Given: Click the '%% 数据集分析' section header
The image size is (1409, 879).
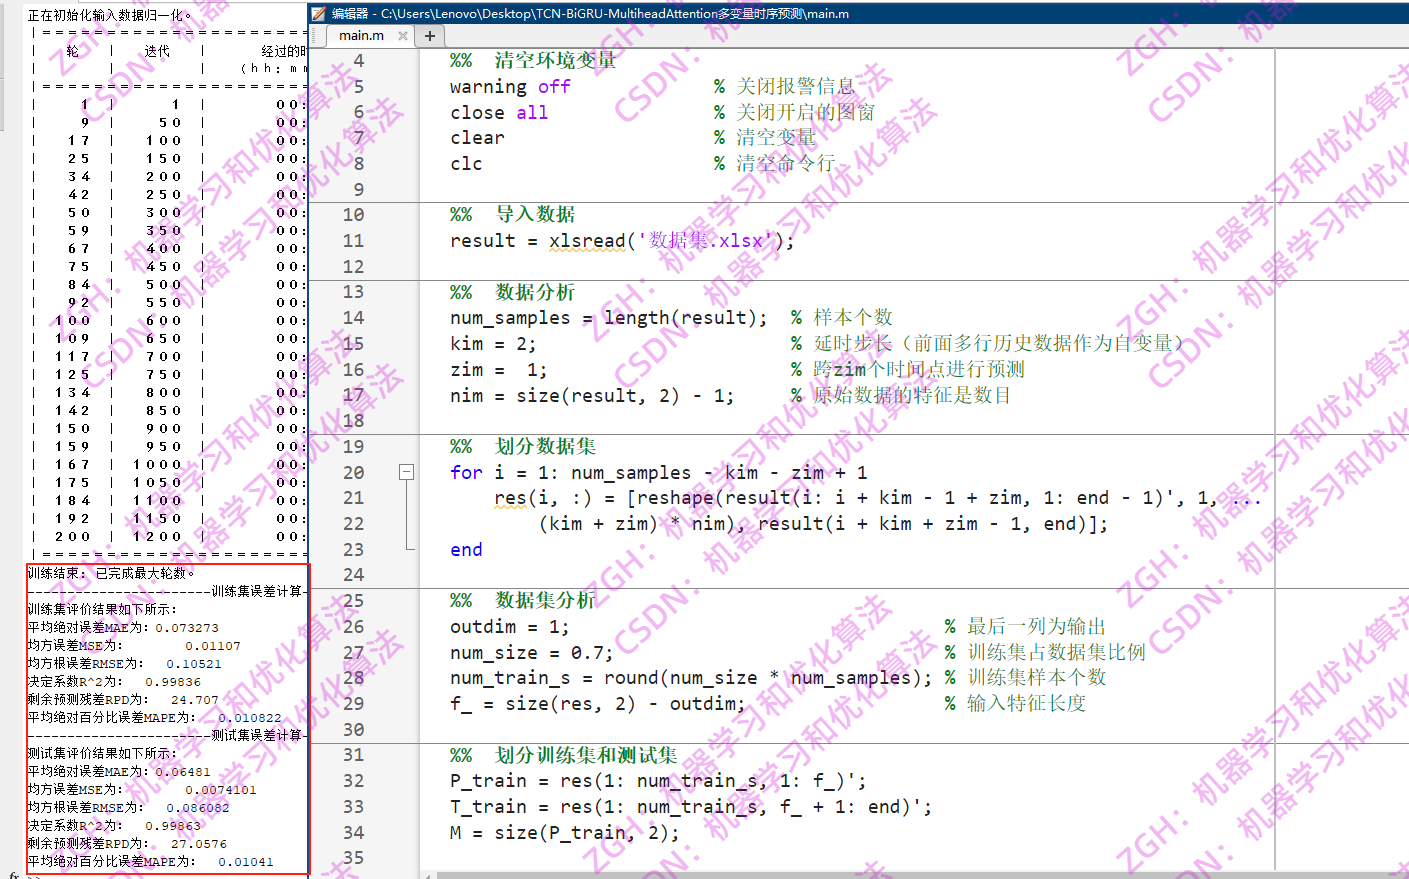Looking at the screenshot, I should pyautogui.click(x=523, y=601).
